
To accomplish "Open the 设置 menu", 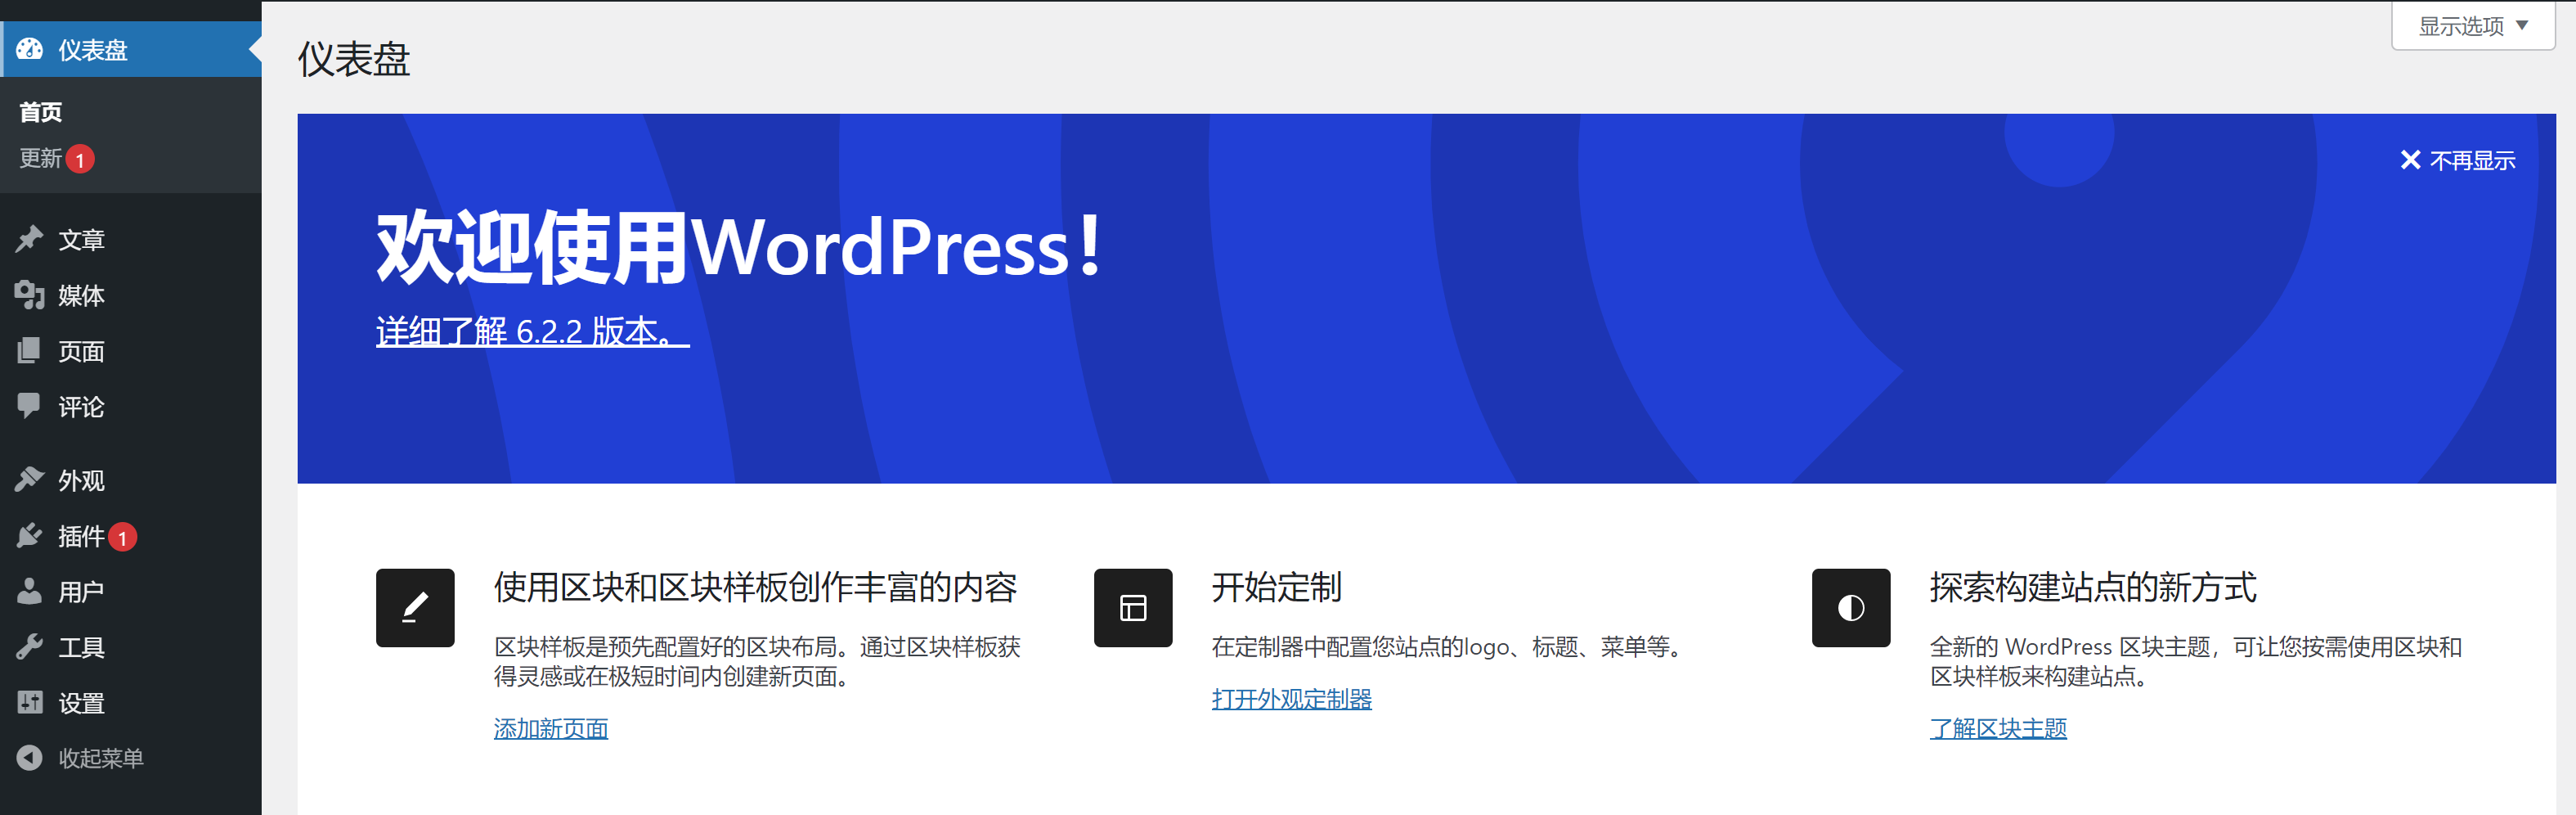I will click(131, 703).
